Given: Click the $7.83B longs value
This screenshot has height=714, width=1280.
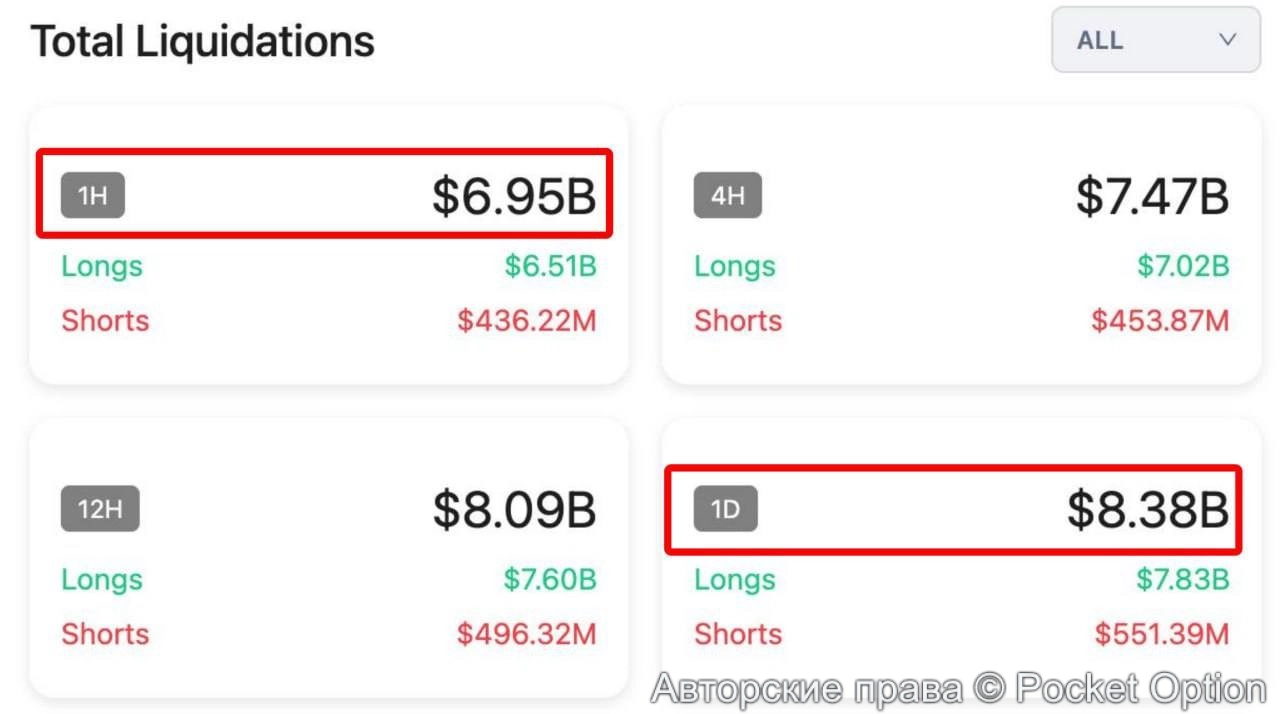Looking at the screenshot, I should [x=1182, y=579].
